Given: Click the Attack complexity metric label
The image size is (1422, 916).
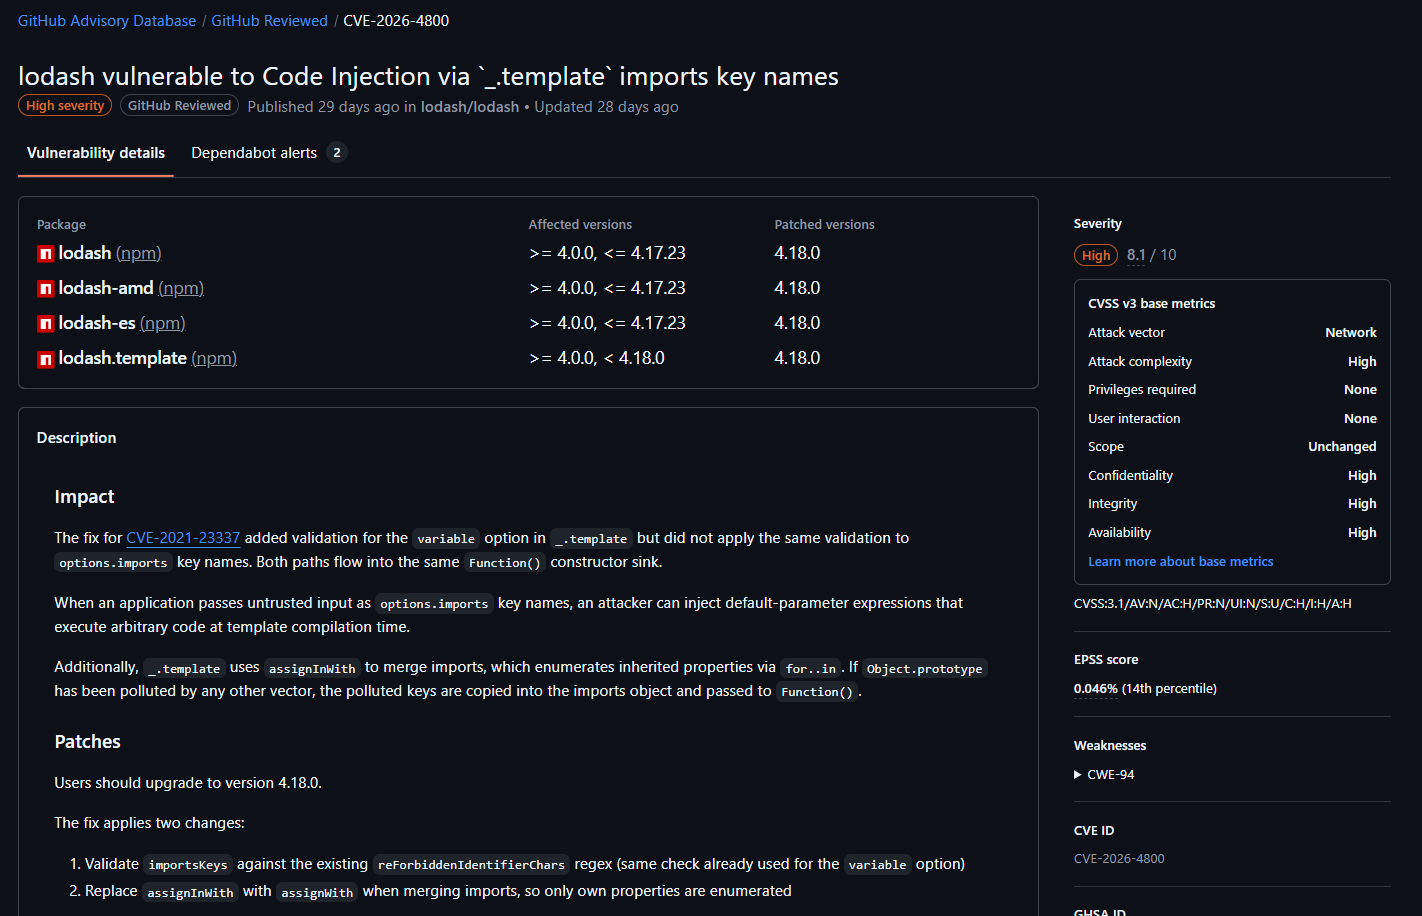Looking at the screenshot, I should (1140, 362).
